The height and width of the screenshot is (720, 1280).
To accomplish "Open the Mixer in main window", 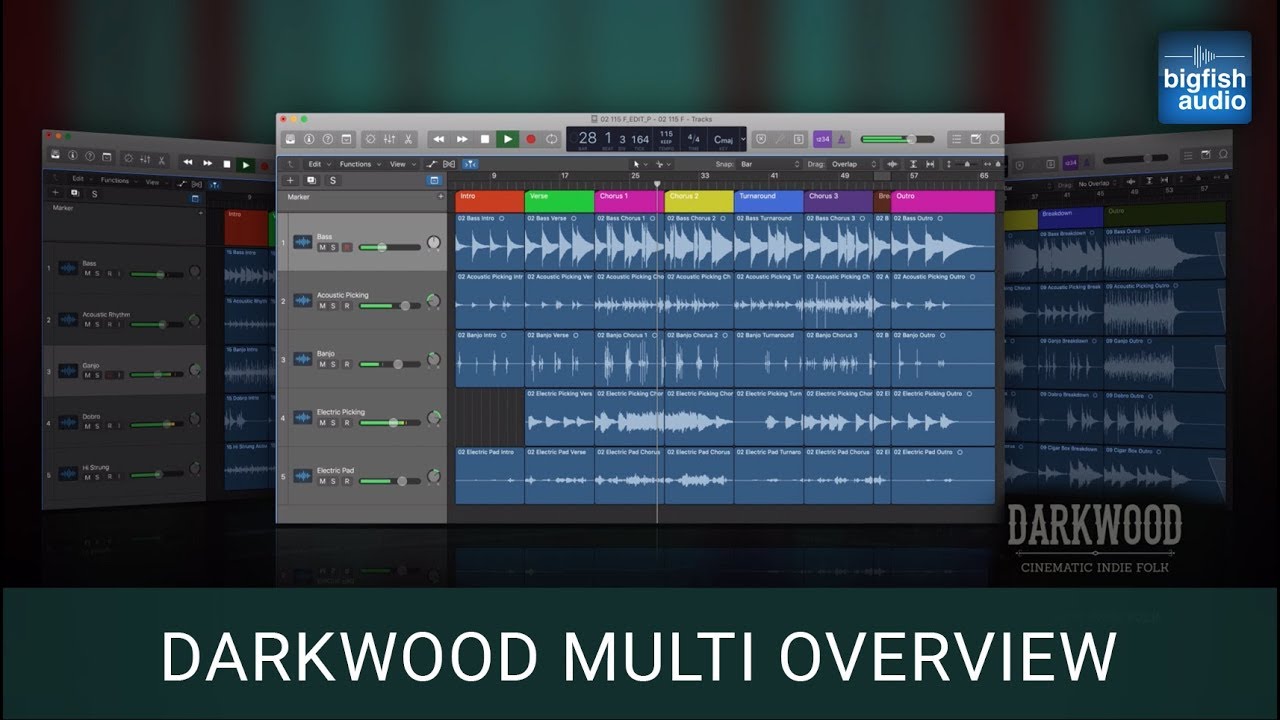I will (x=389, y=139).
